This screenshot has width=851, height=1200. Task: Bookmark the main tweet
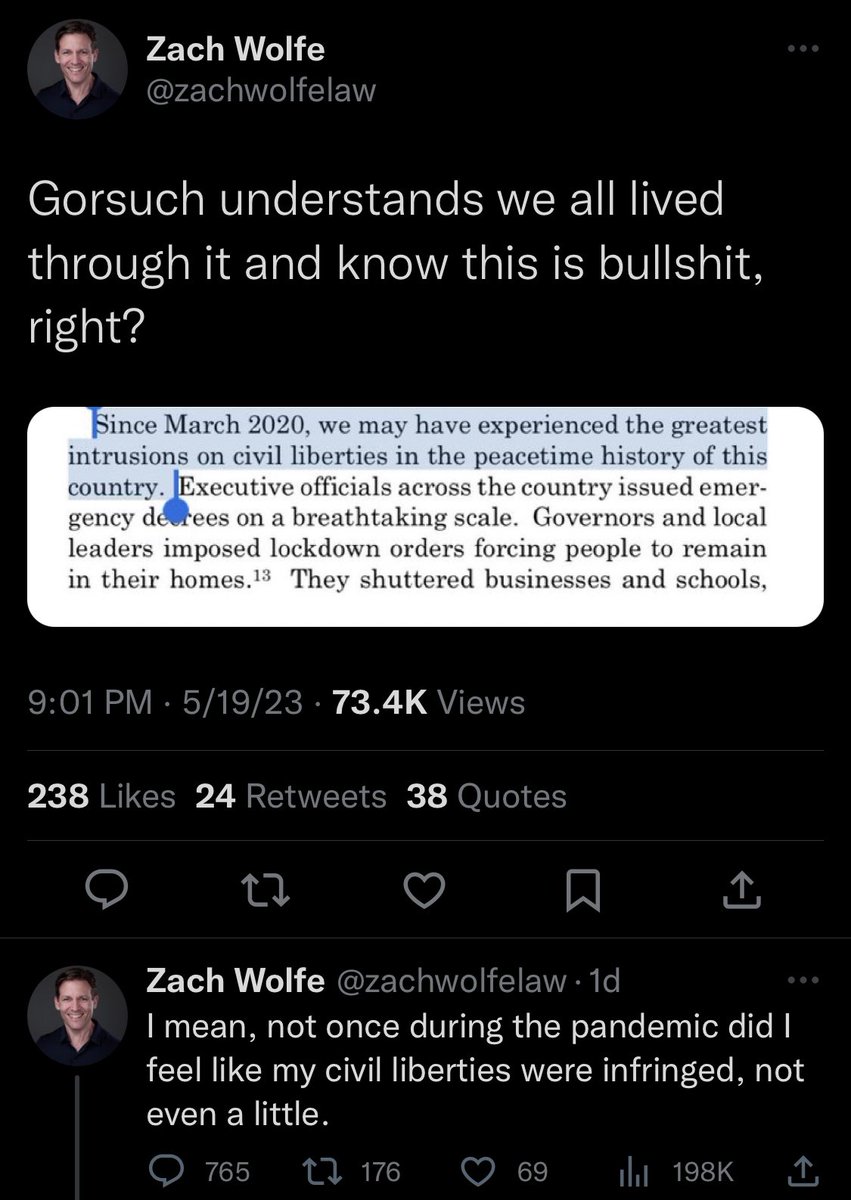(x=582, y=887)
